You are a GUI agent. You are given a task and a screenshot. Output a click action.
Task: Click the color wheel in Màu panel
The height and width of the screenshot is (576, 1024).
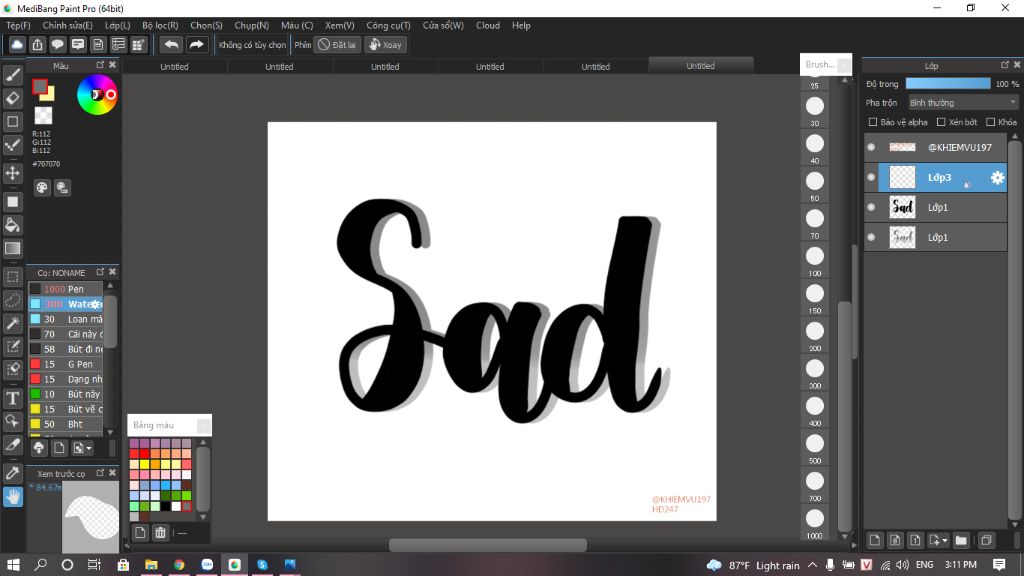click(x=97, y=95)
